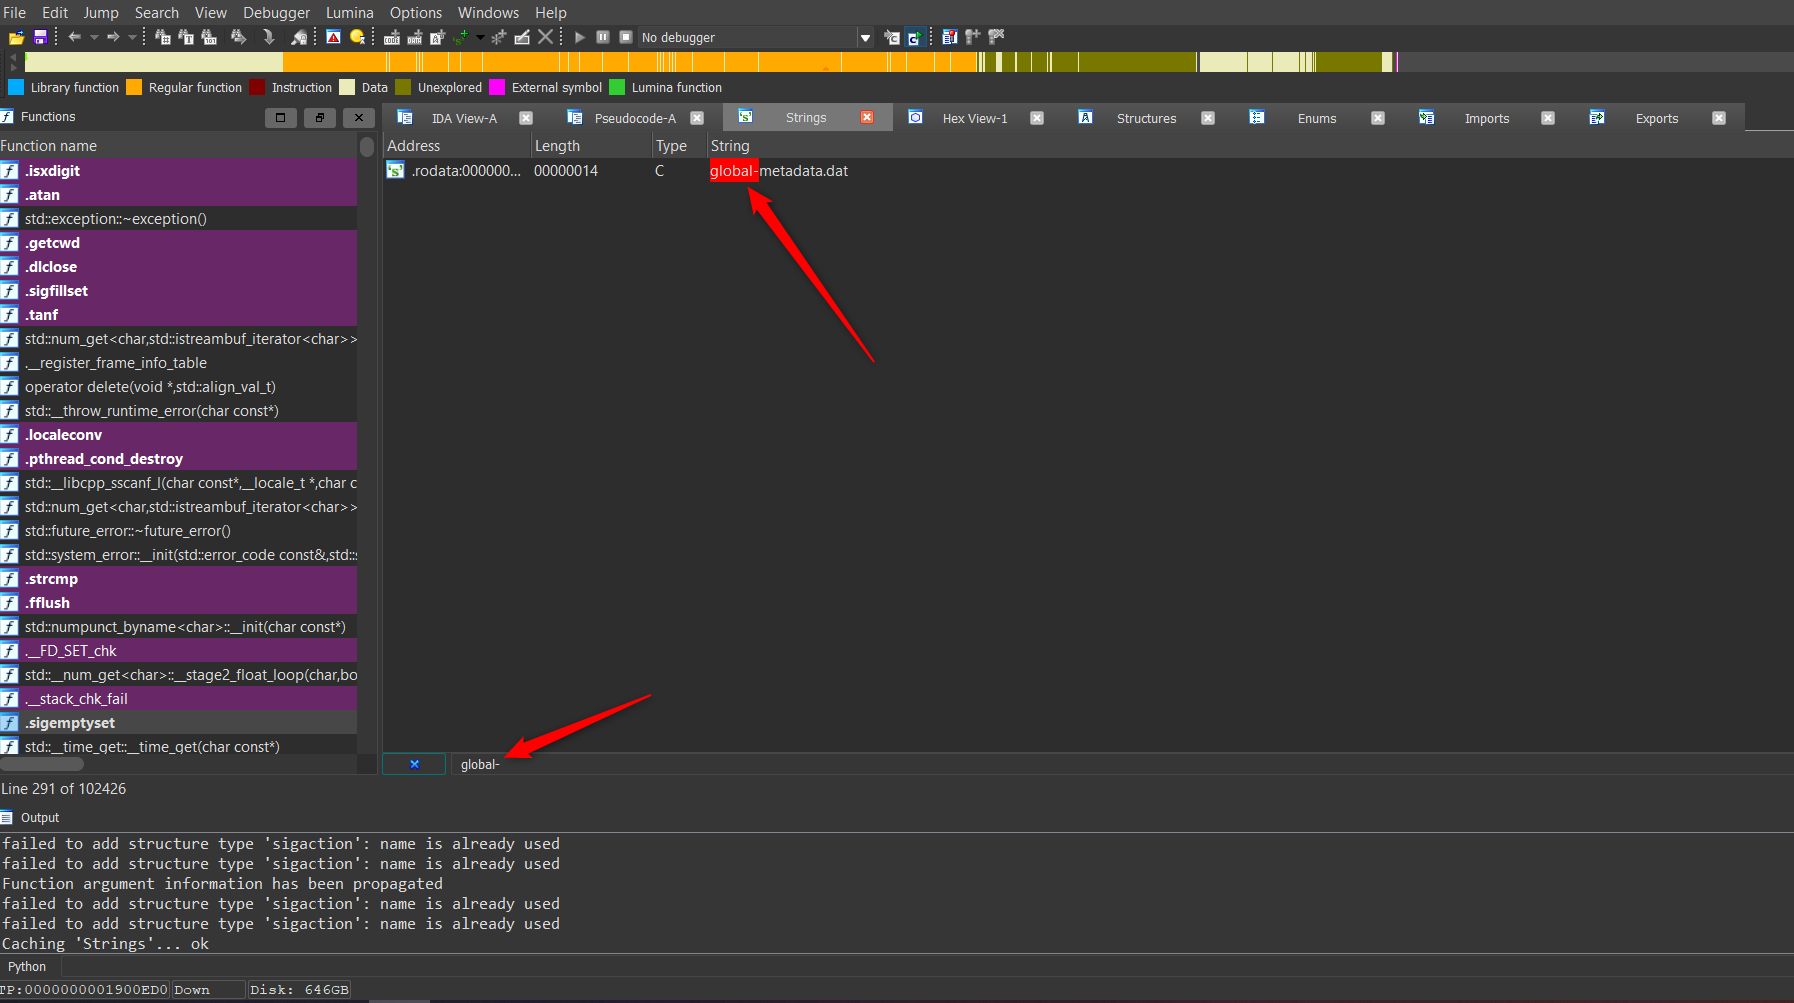Click the open file toolbar icon
Image resolution: width=1794 pixels, height=1003 pixels.
tap(16, 37)
